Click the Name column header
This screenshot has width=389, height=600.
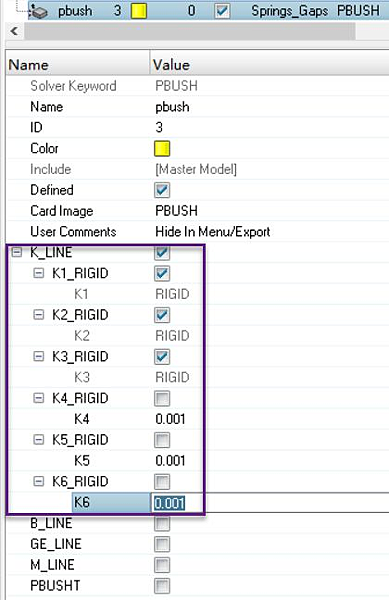(x=78, y=65)
